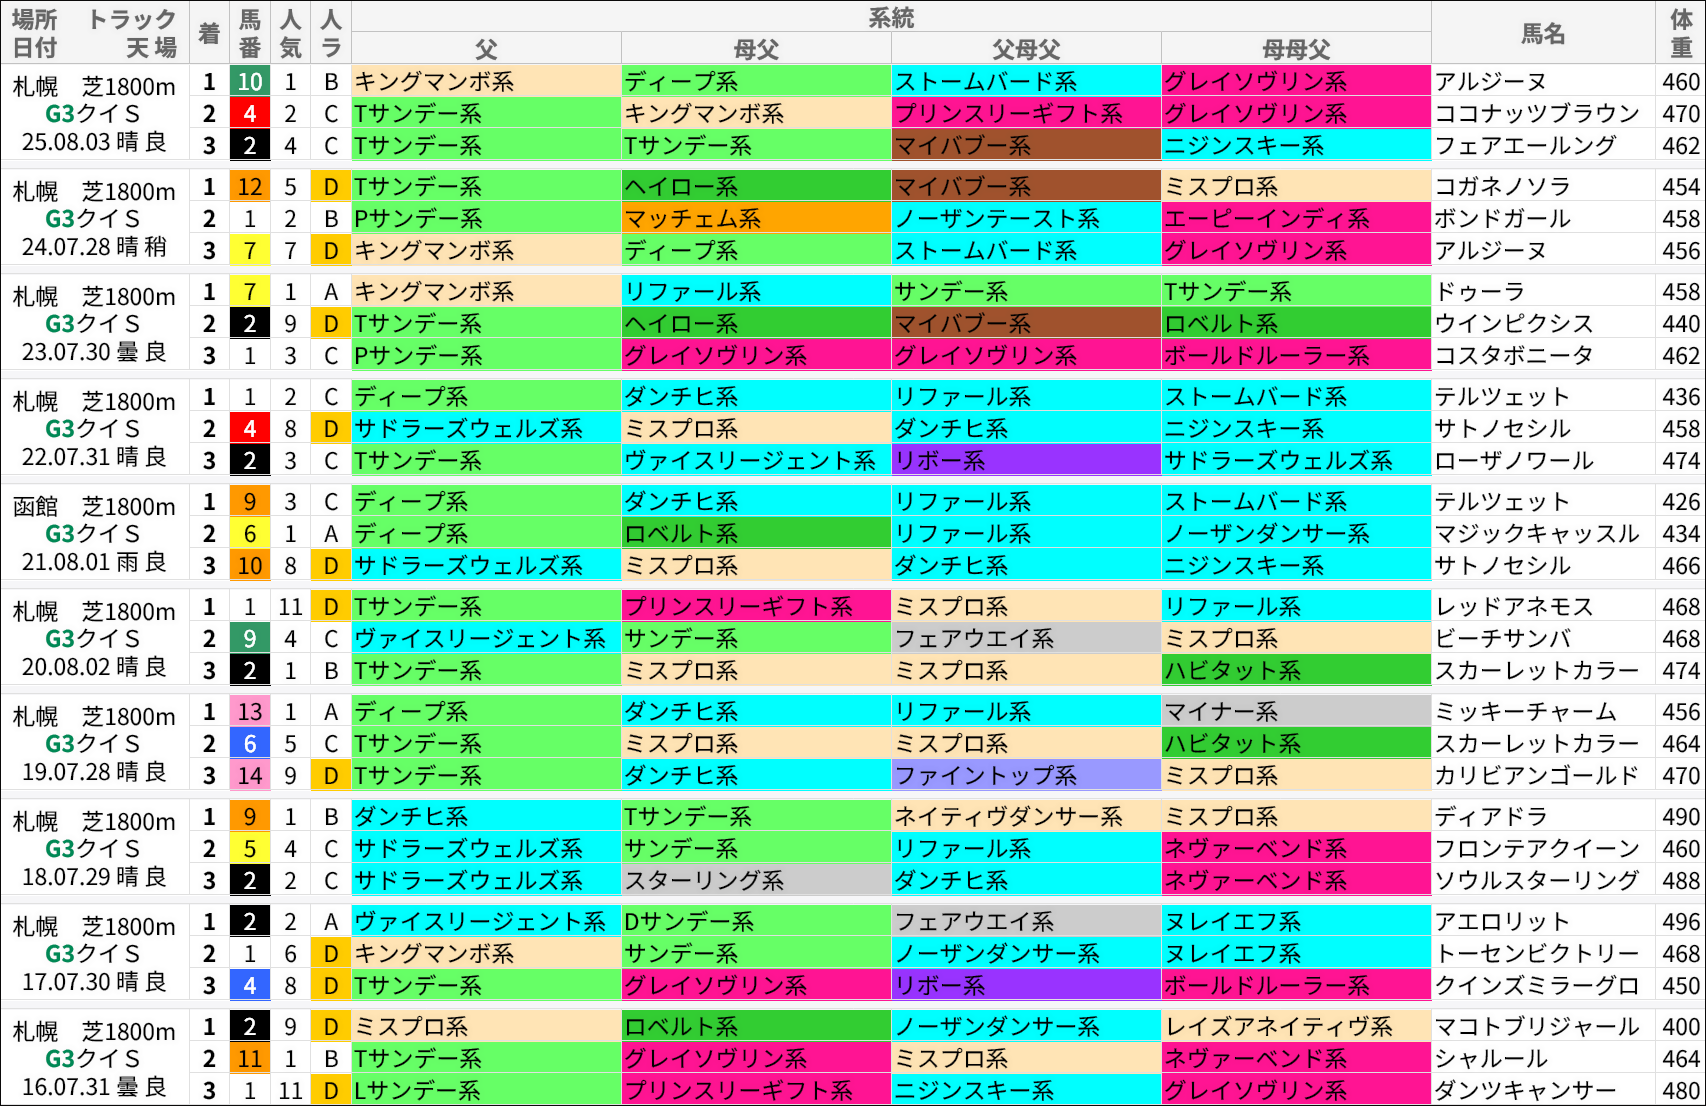The image size is (1706, 1106).
Task: Click the 着 column header
Action: click(209, 33)
